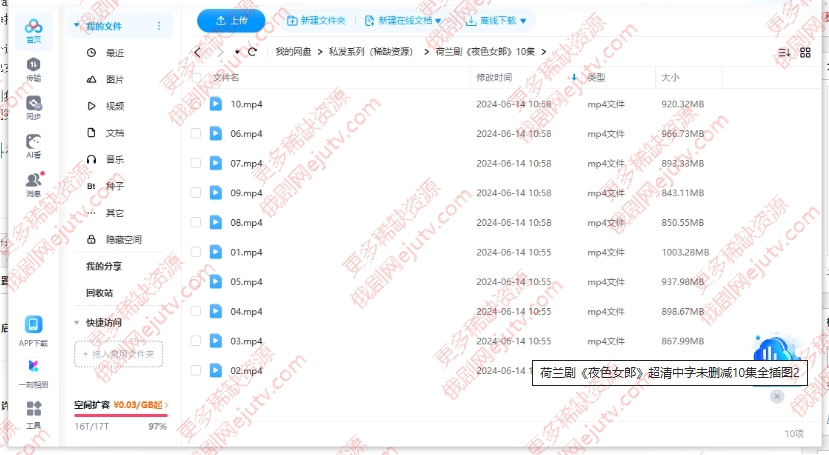Collapse the 我的文件 tree triangle

click(77, 25)
